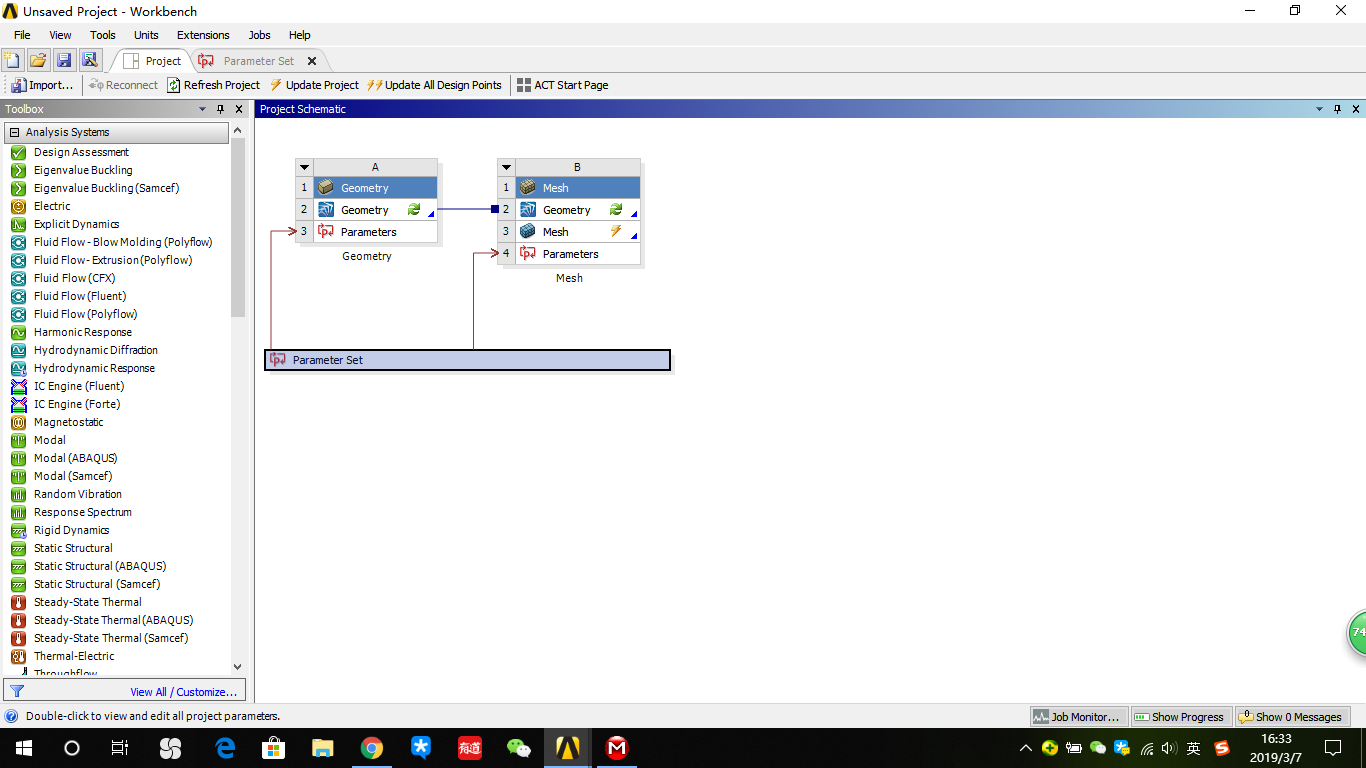The image size is (1366, 768).
Task: Select the Steady-State Thermal icon
Action: (x=18, y=602)
